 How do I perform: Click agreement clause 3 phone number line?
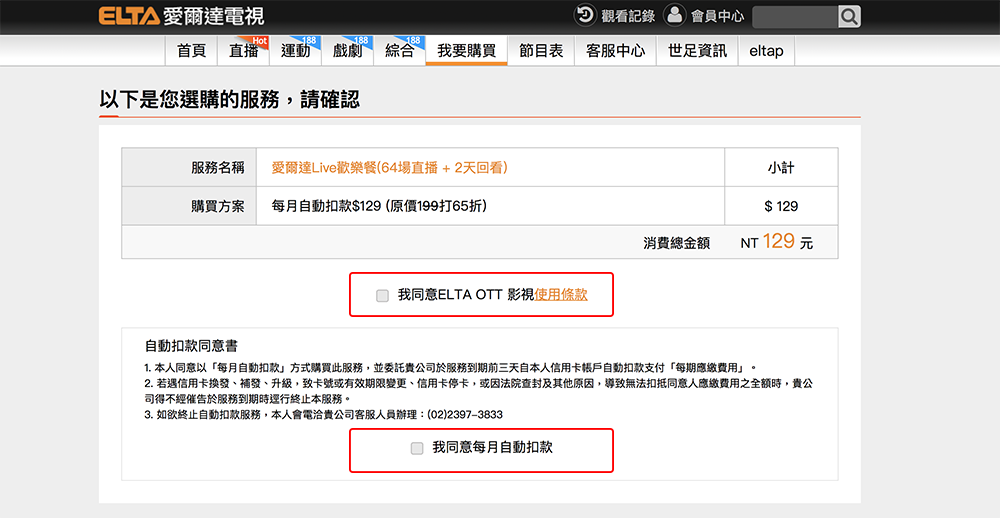tap(323, 415)
